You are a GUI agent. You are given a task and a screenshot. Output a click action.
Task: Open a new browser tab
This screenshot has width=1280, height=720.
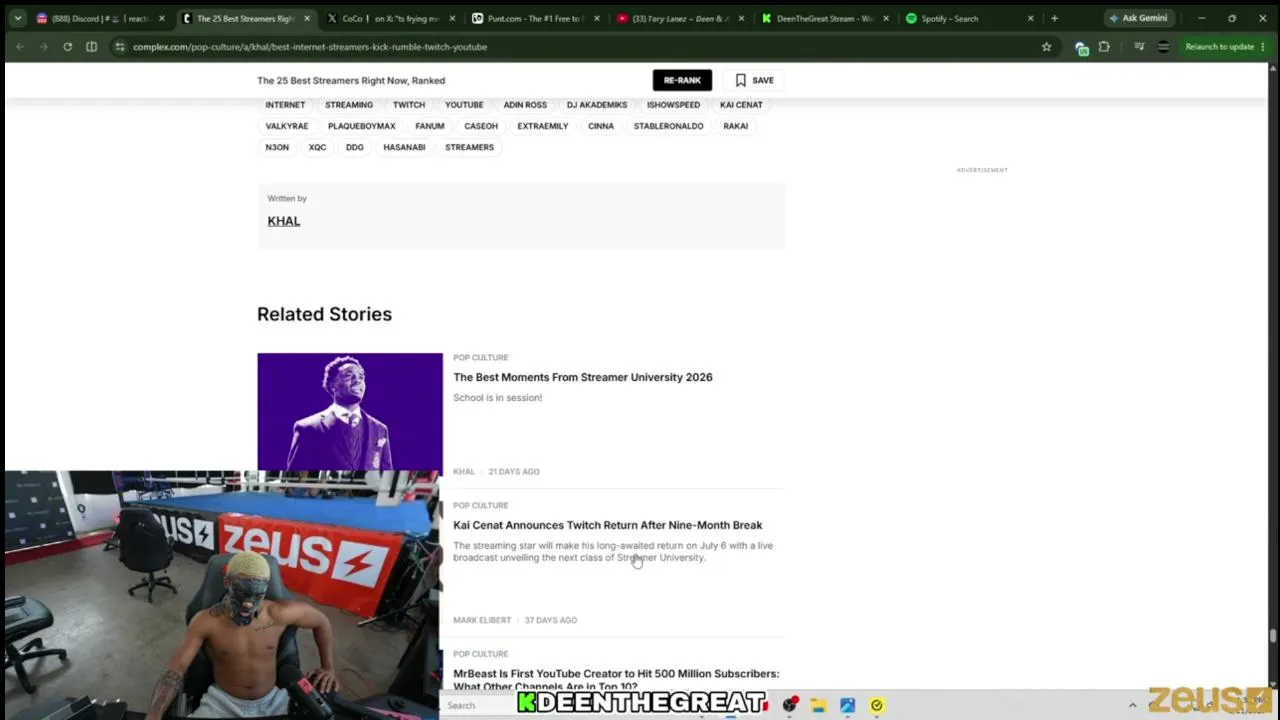pyautogui.click(x=1054, y=18)
